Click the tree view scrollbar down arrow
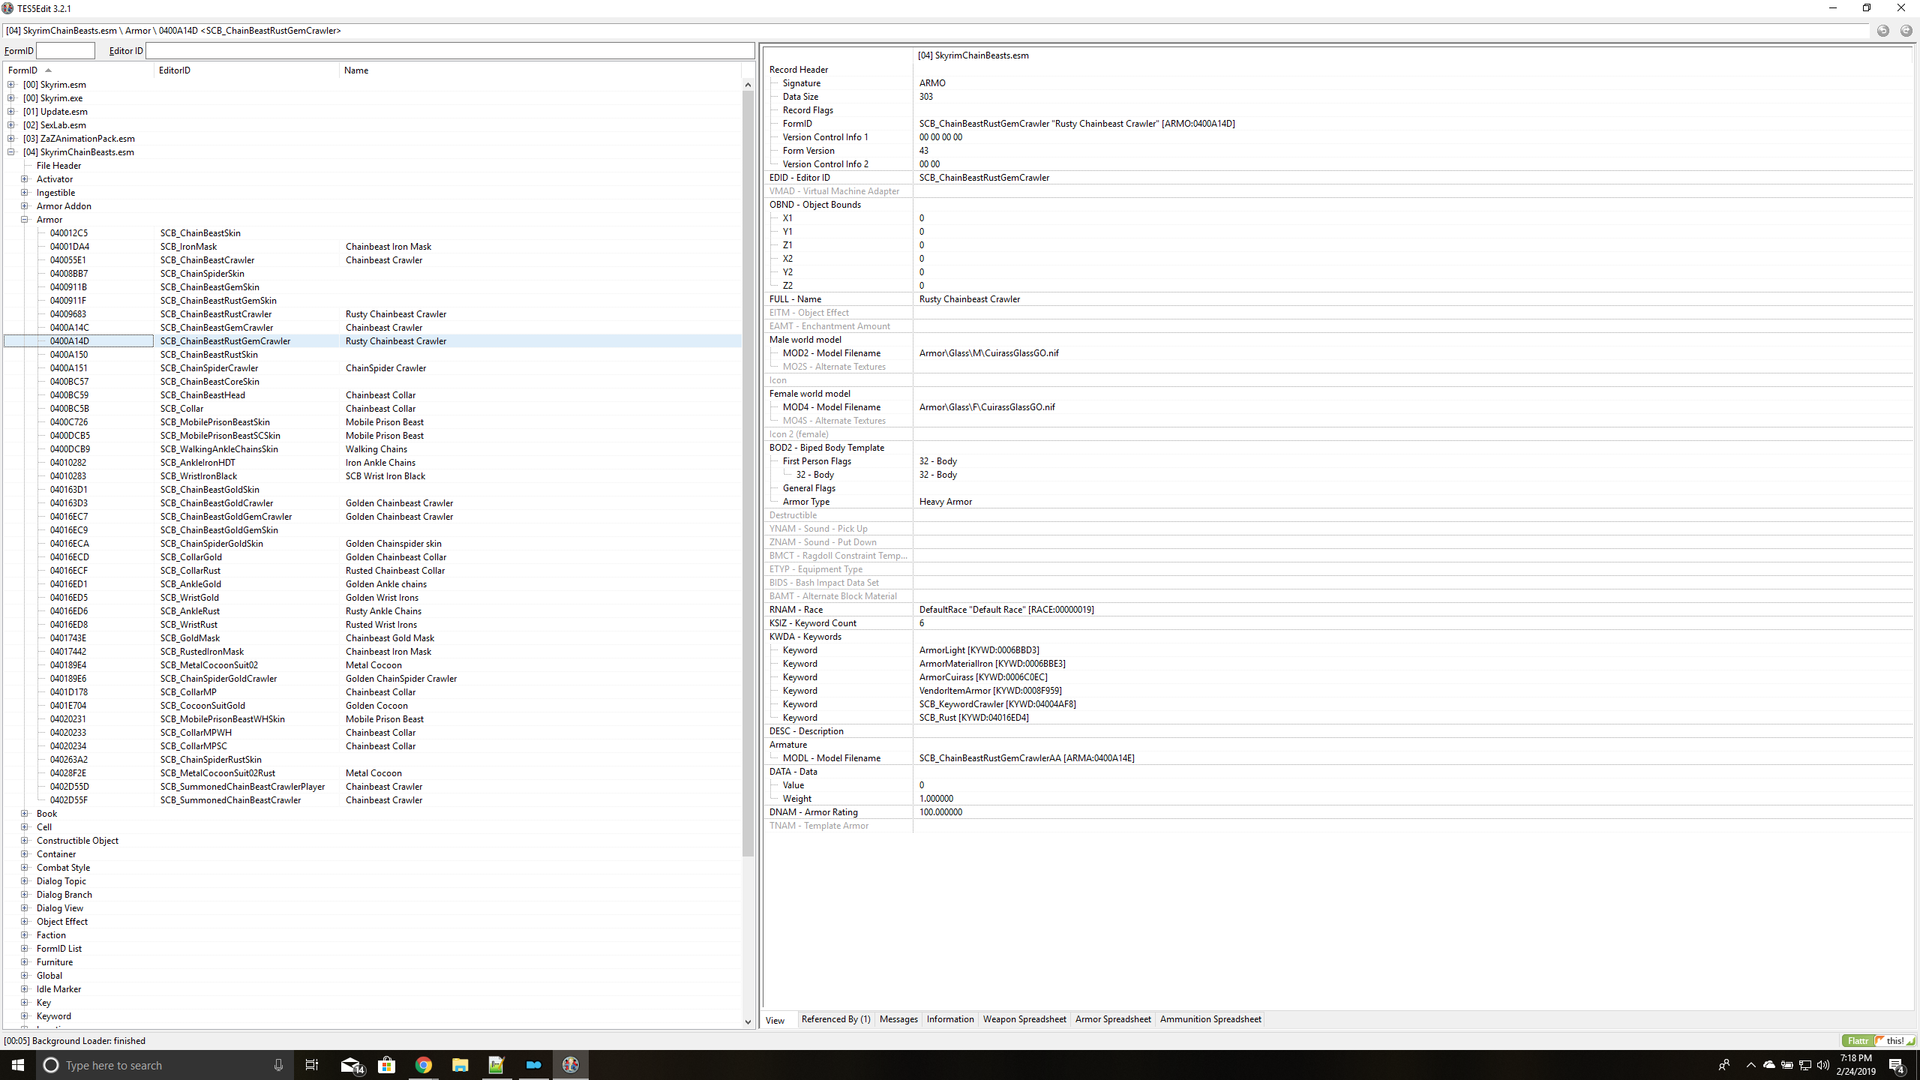The image size is (1920, 1080). click(x=748, y=1022)
